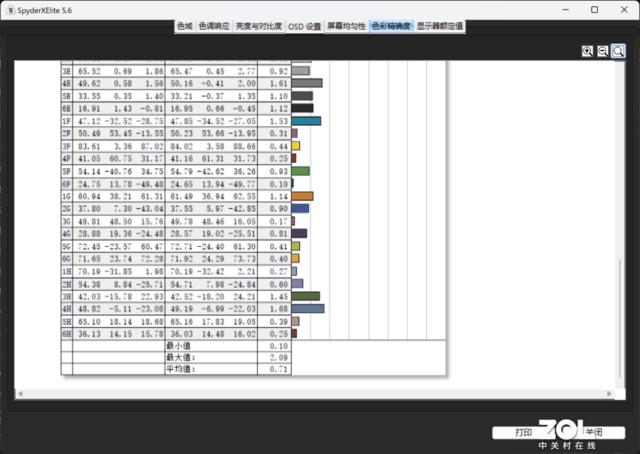Click row label 6E
This screenshot has width=640, height=454.
(x=67, y=109)
